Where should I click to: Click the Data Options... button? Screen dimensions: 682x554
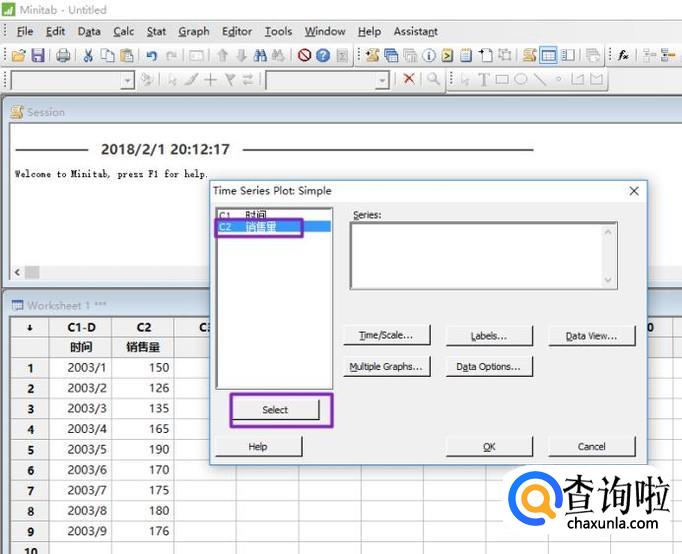(x=489, y=367)
